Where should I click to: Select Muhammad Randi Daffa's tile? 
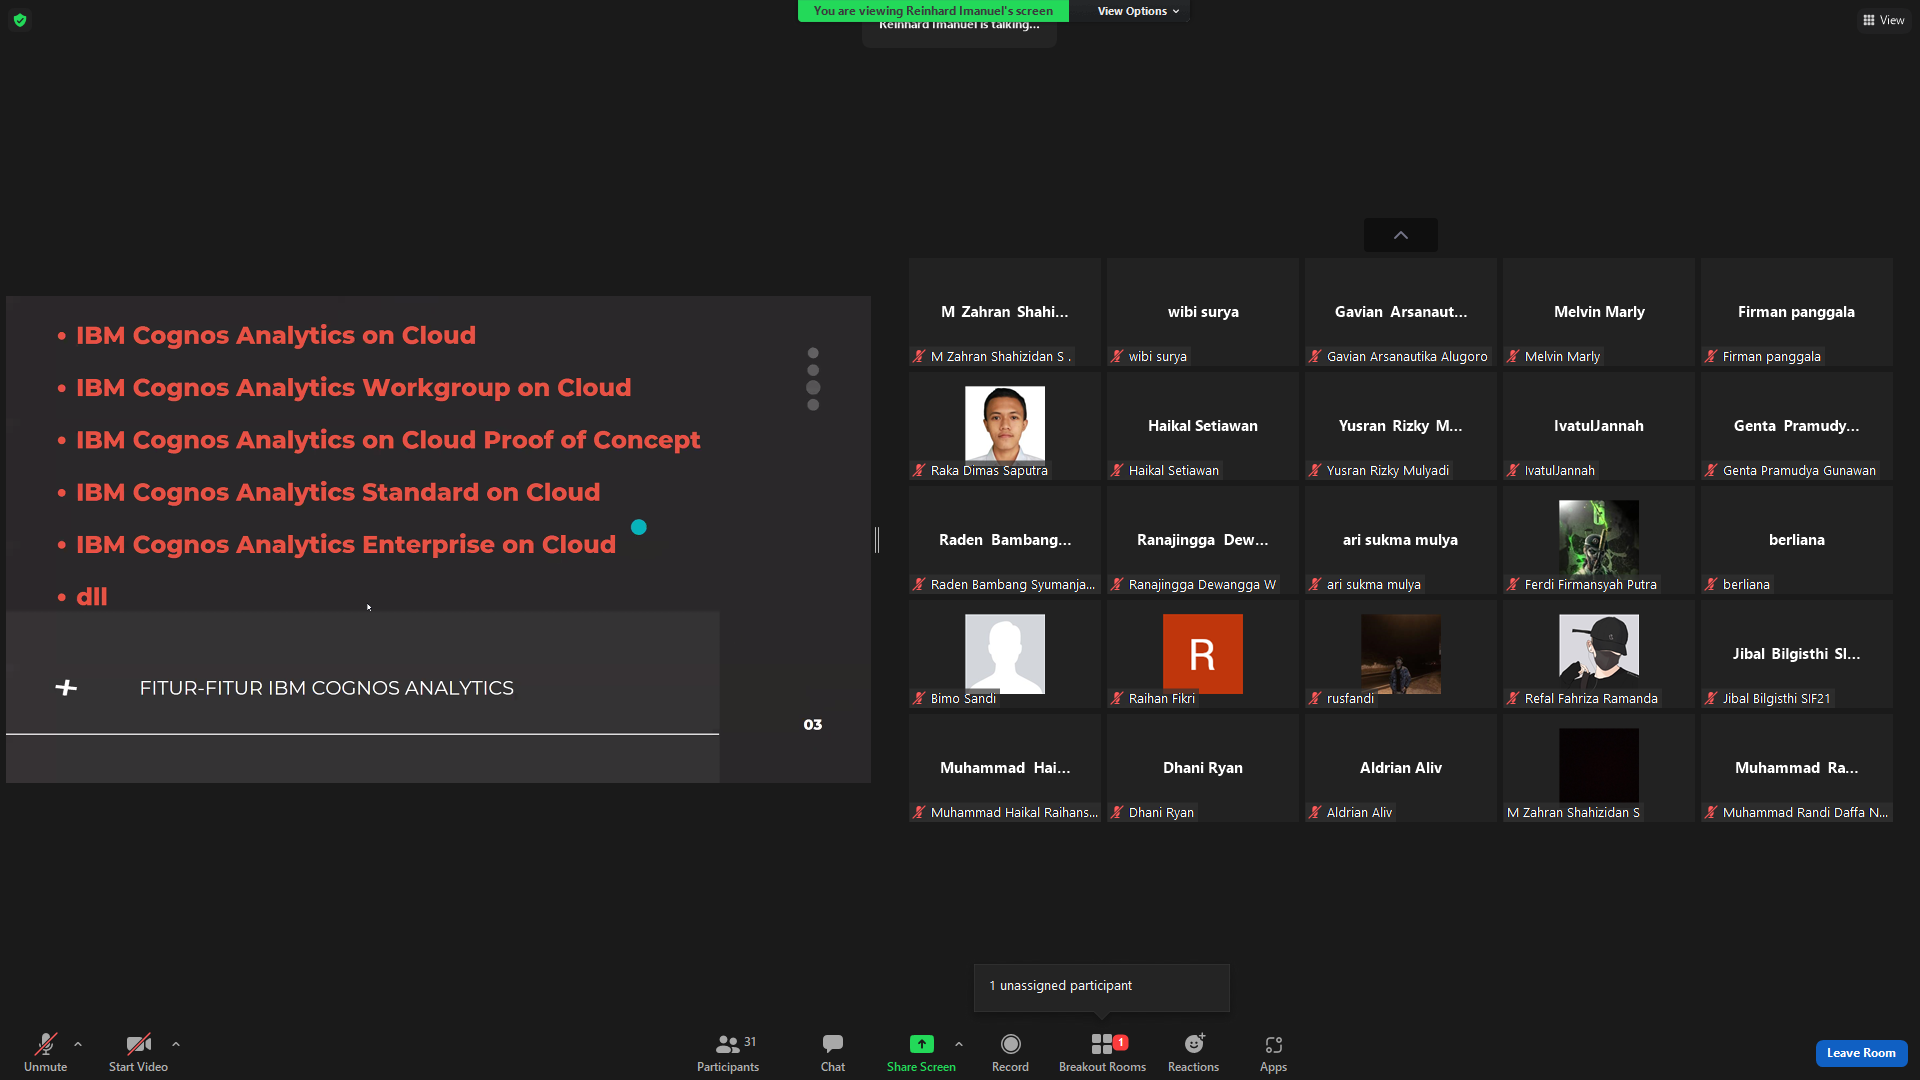tap(1797, 768)
